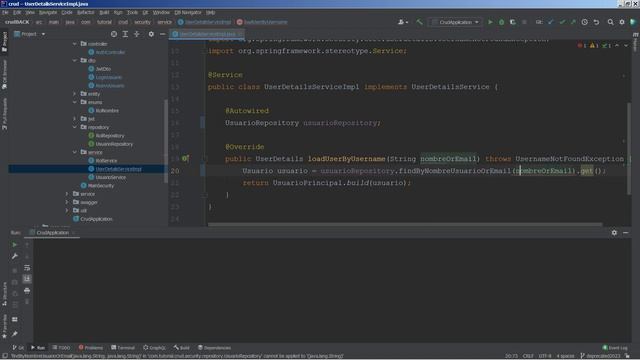Screen dimensions: 640x360
Task: Click the wrench icon in Run panel
Action: 15,256
